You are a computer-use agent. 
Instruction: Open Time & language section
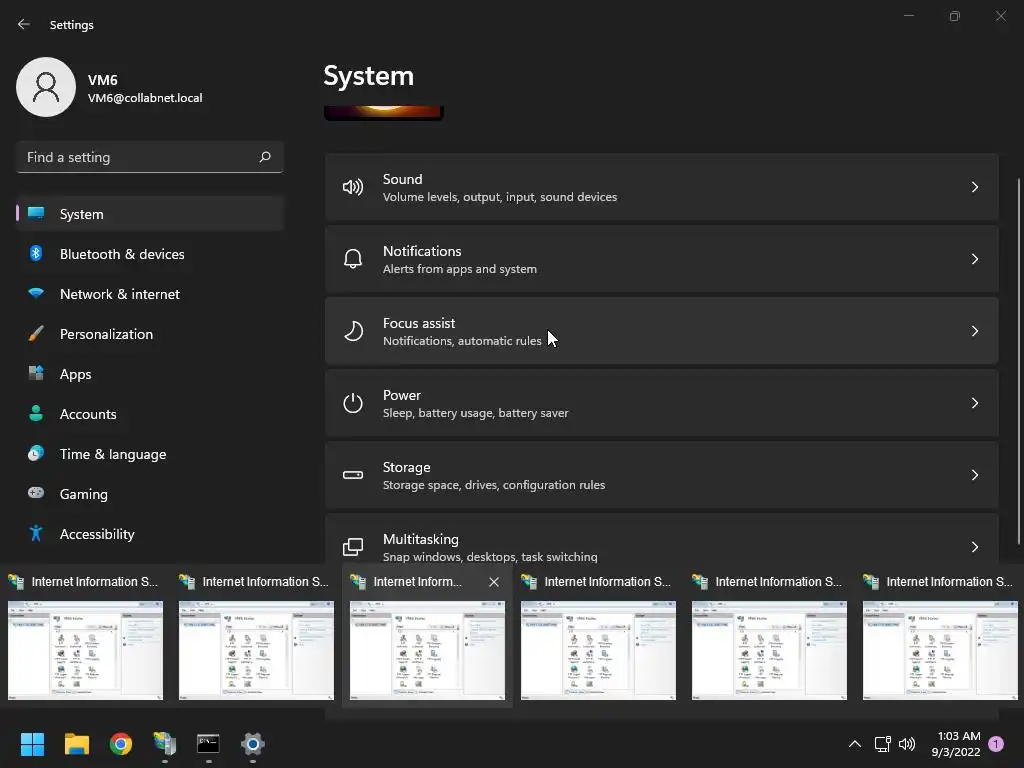click(x=150, y=453)
